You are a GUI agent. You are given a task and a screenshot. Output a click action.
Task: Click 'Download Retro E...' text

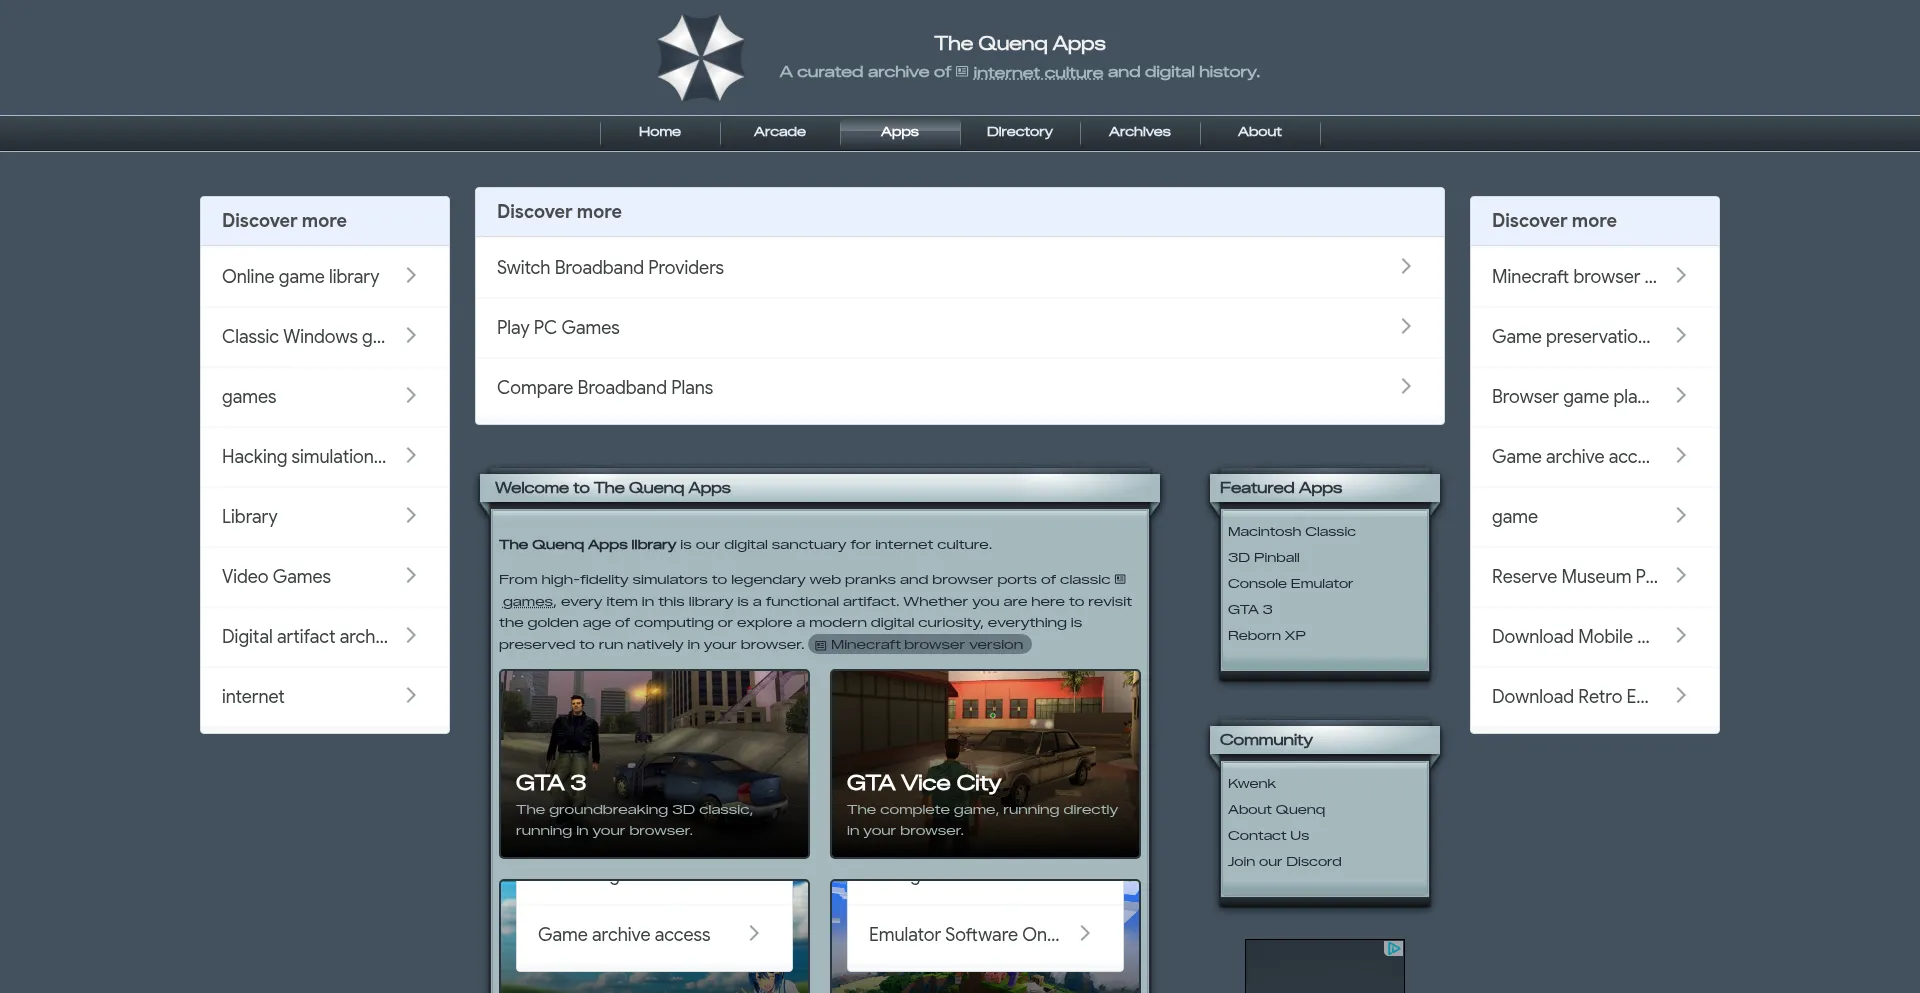[x=1570, y=696]
